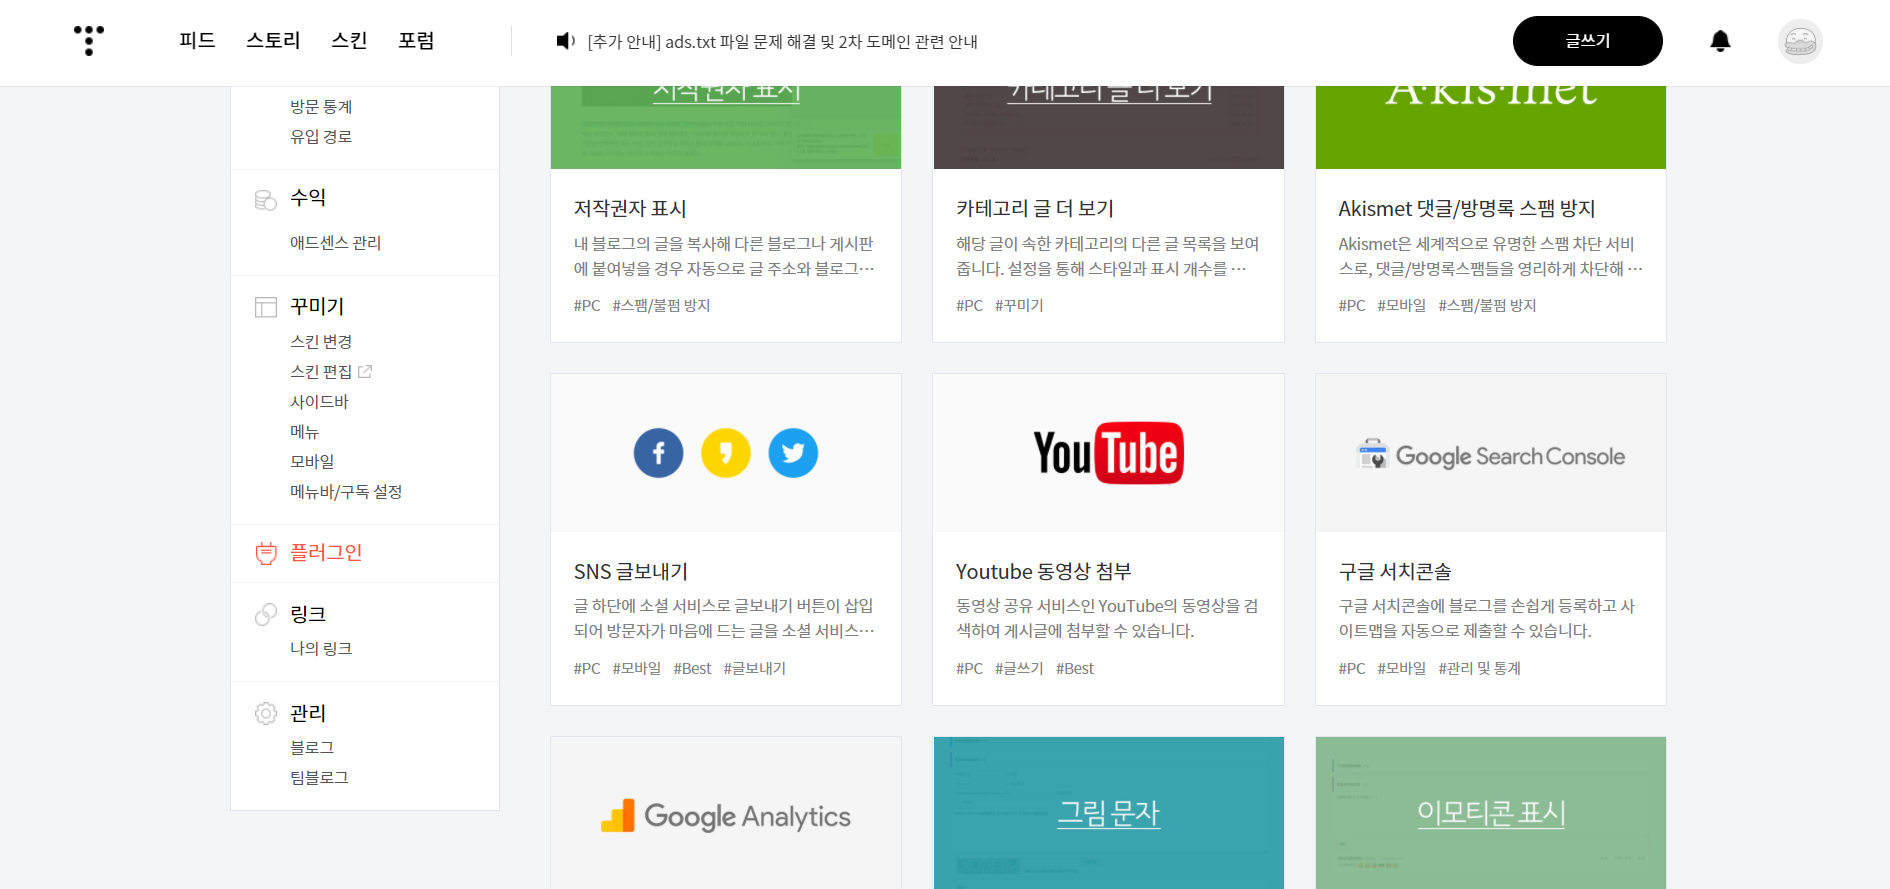
Task: Go to 유입 경로 in sidebar
Action: click(321, 136)
